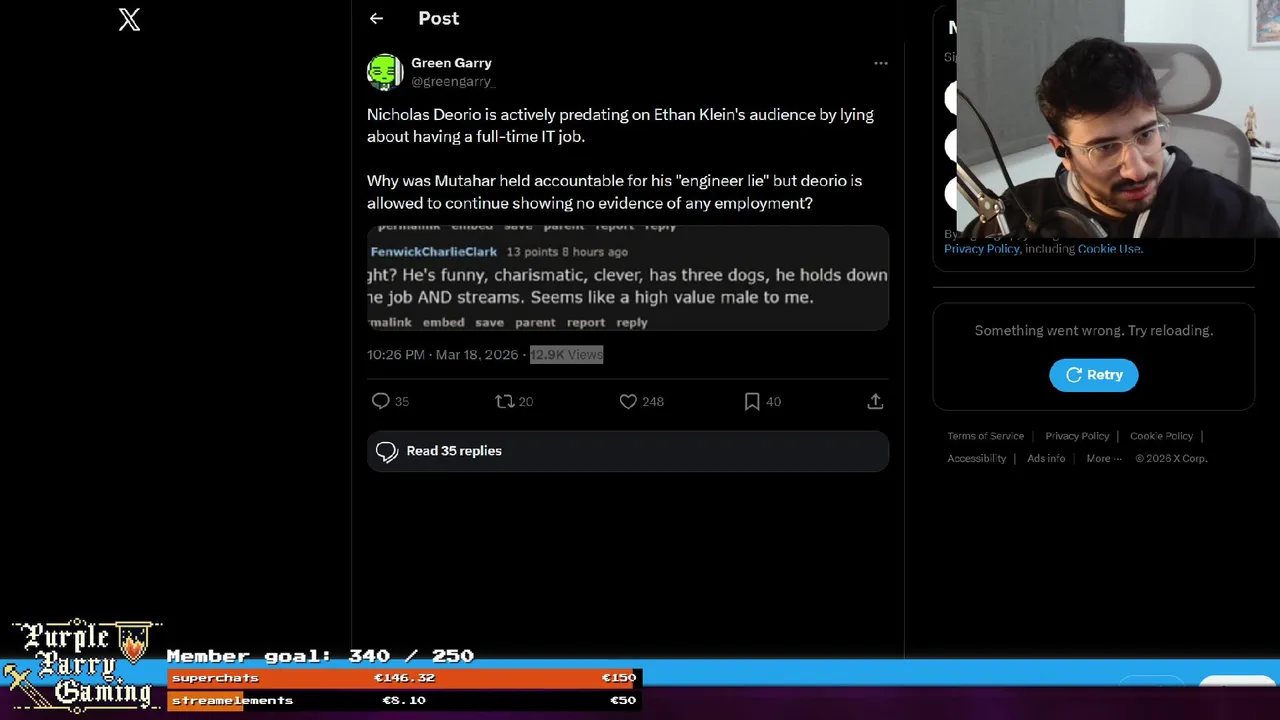Click the bookmark count 40
The width and height of the screenshot is (1280, 720).
[773, 401]
